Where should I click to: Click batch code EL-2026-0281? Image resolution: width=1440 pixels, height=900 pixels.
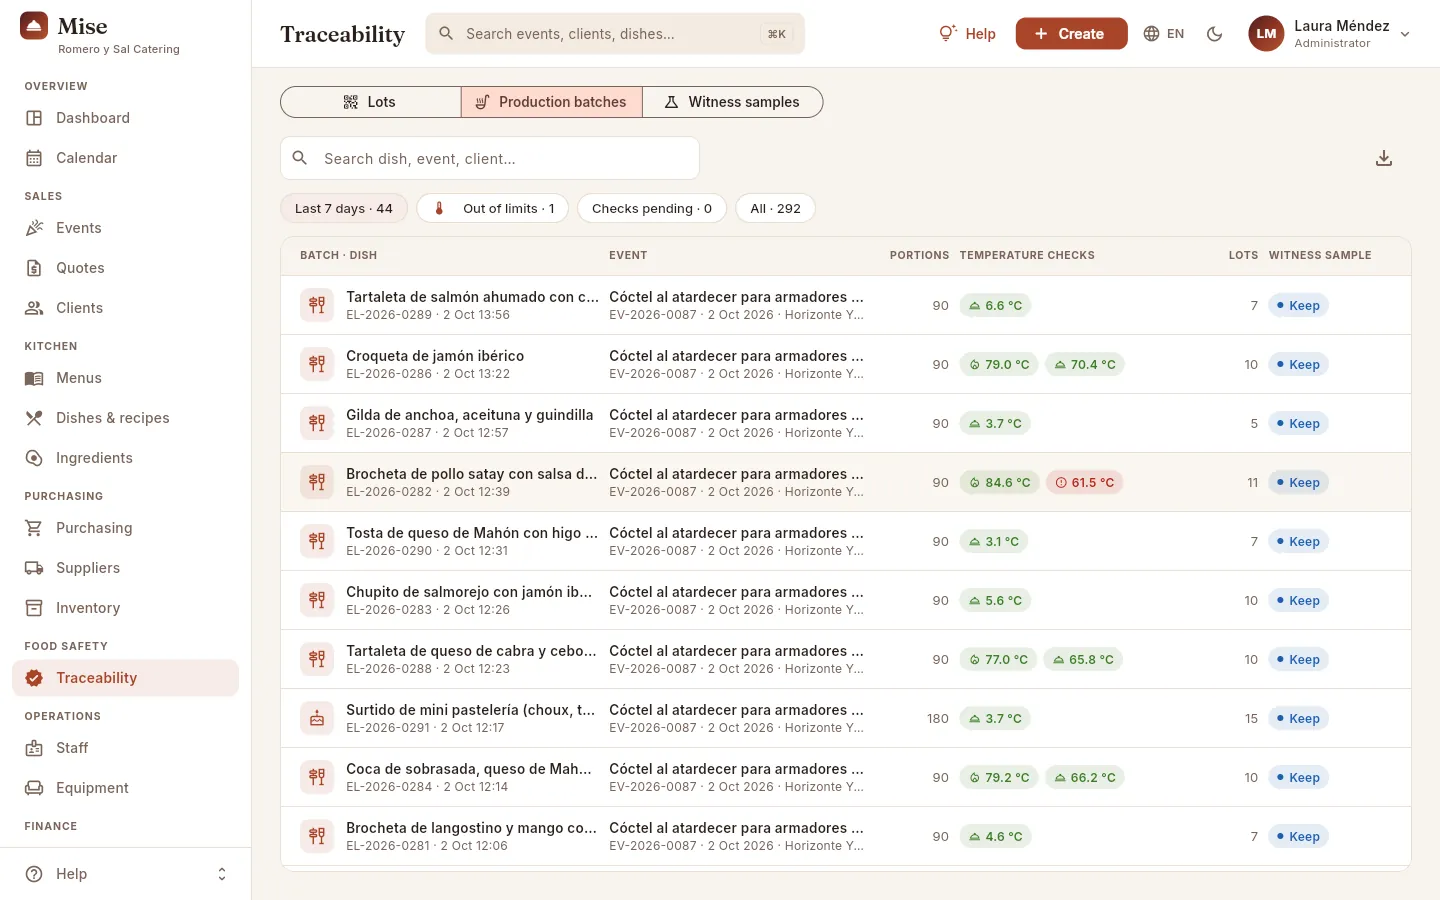tap(389, 846)
